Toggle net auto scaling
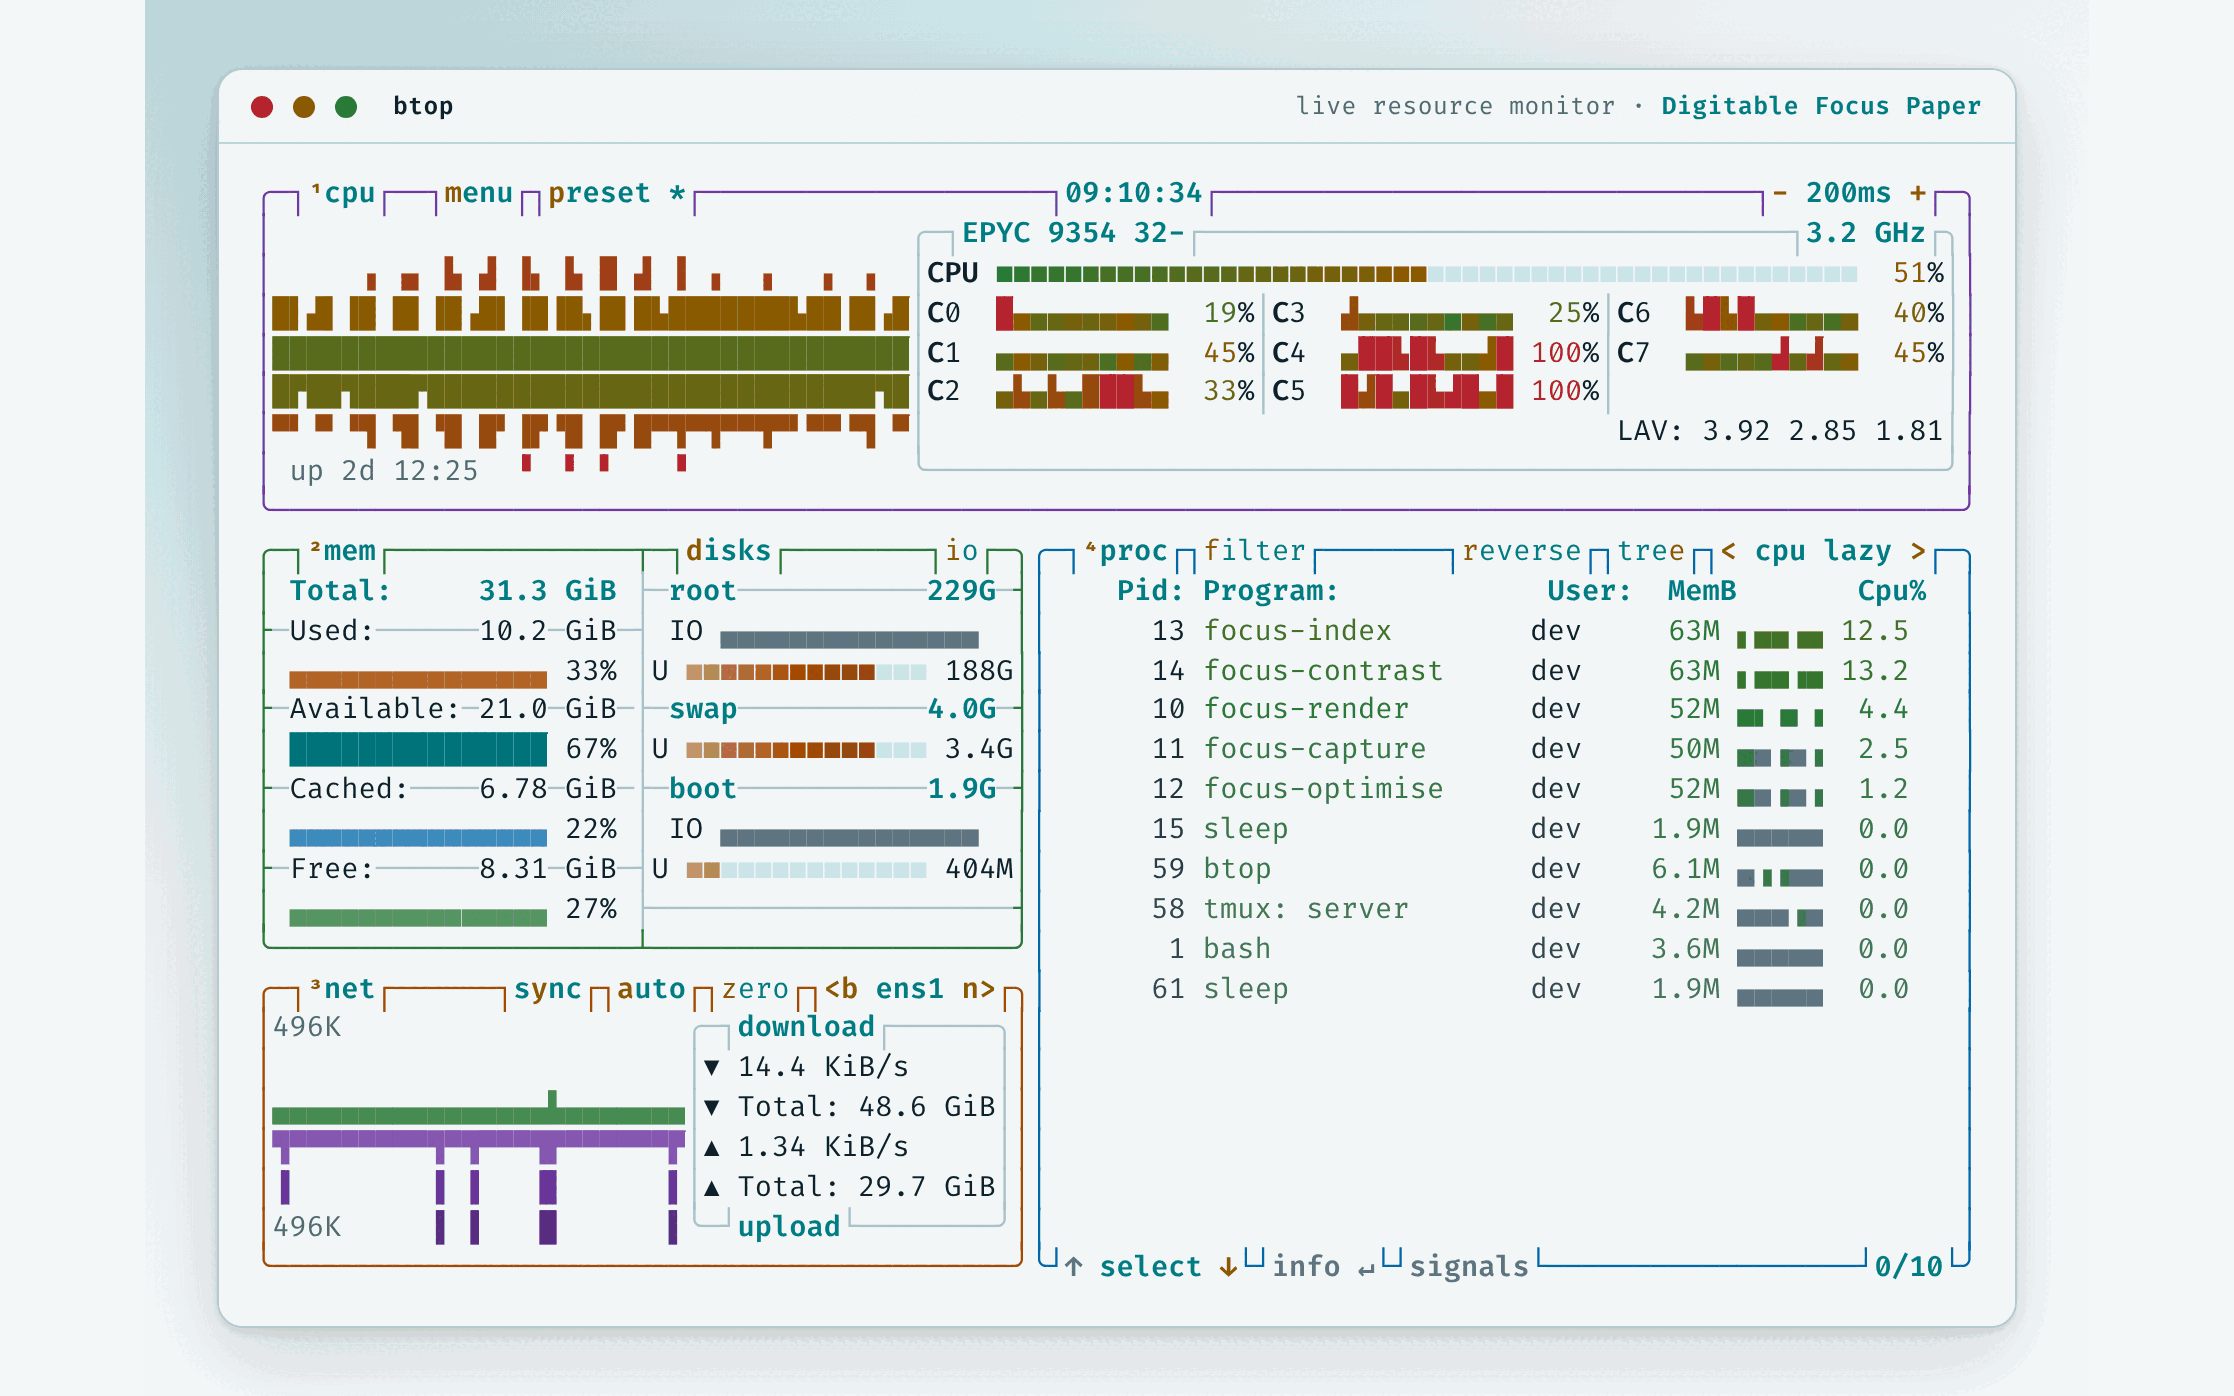Image resolution: width=2234 pixels, height=1396 pixels. pyautogui.click(x=650, y=989)
